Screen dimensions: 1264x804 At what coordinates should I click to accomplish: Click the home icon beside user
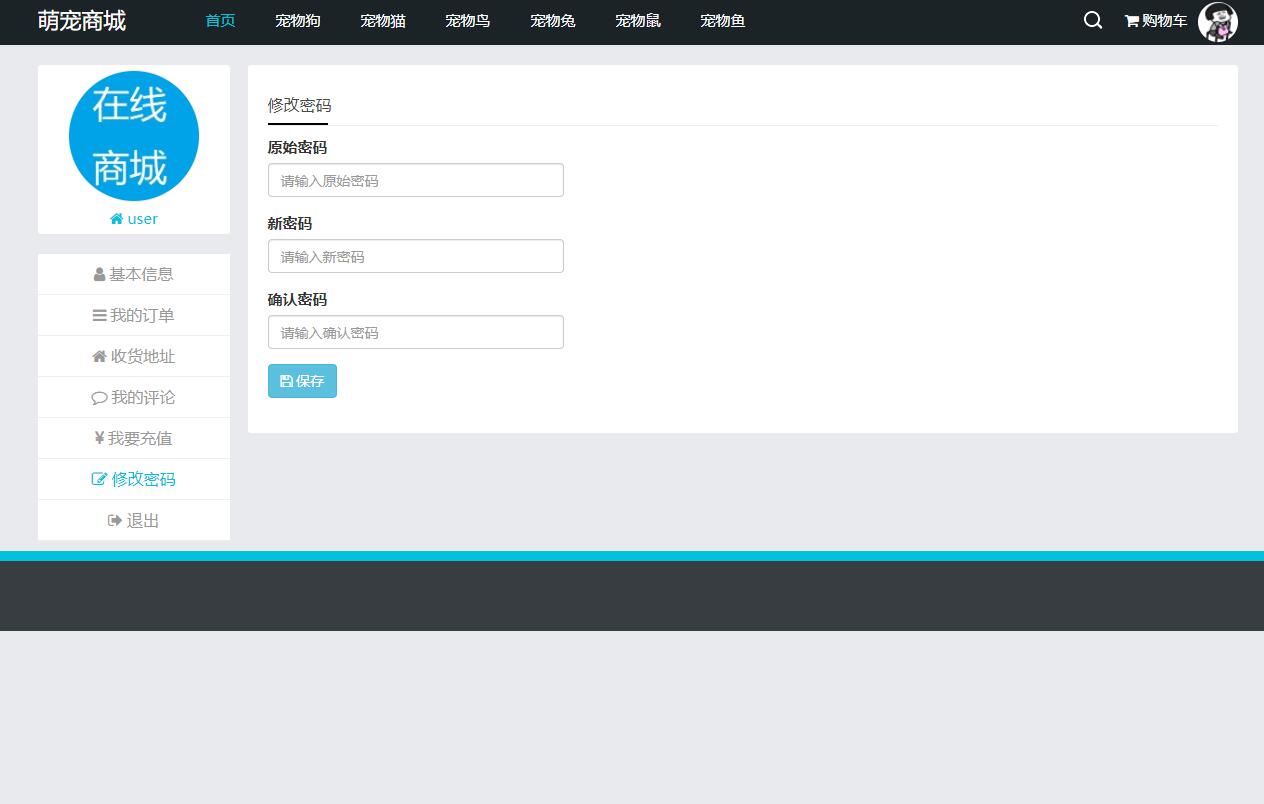[117, 219]
